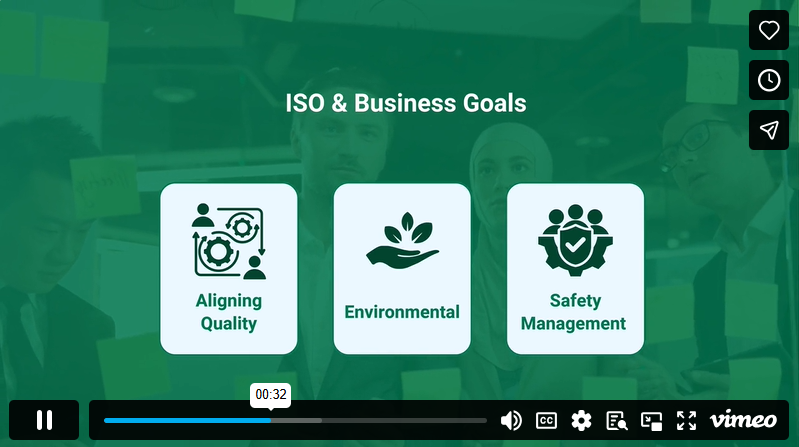This screenshot has height=447, width=799.
Task: Open the transcript search panel
Action: click(616, 421)
